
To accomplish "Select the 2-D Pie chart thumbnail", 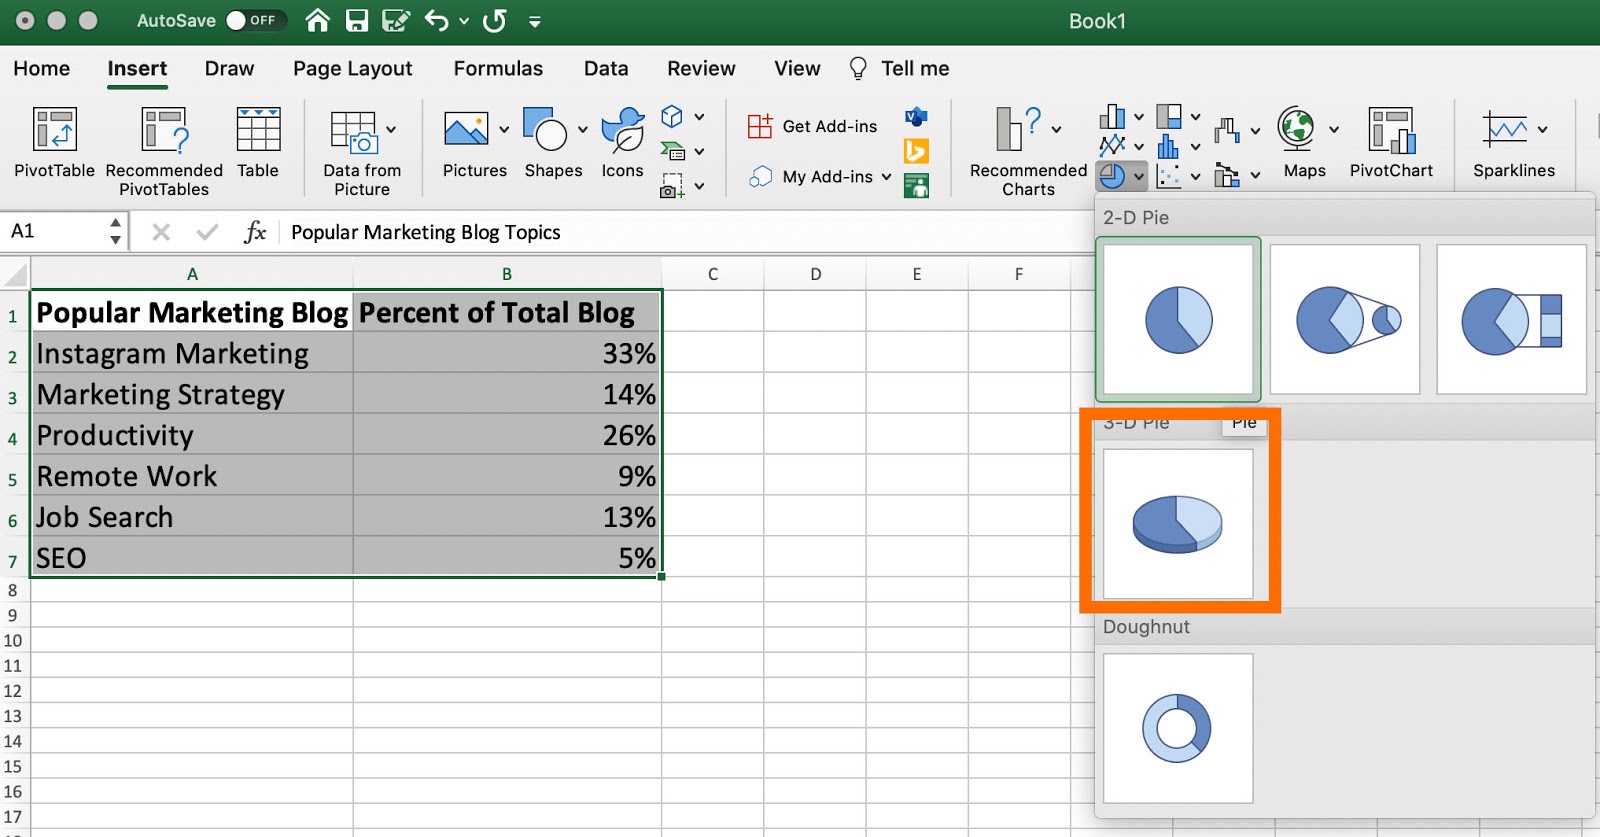I will coord(1178,319).
